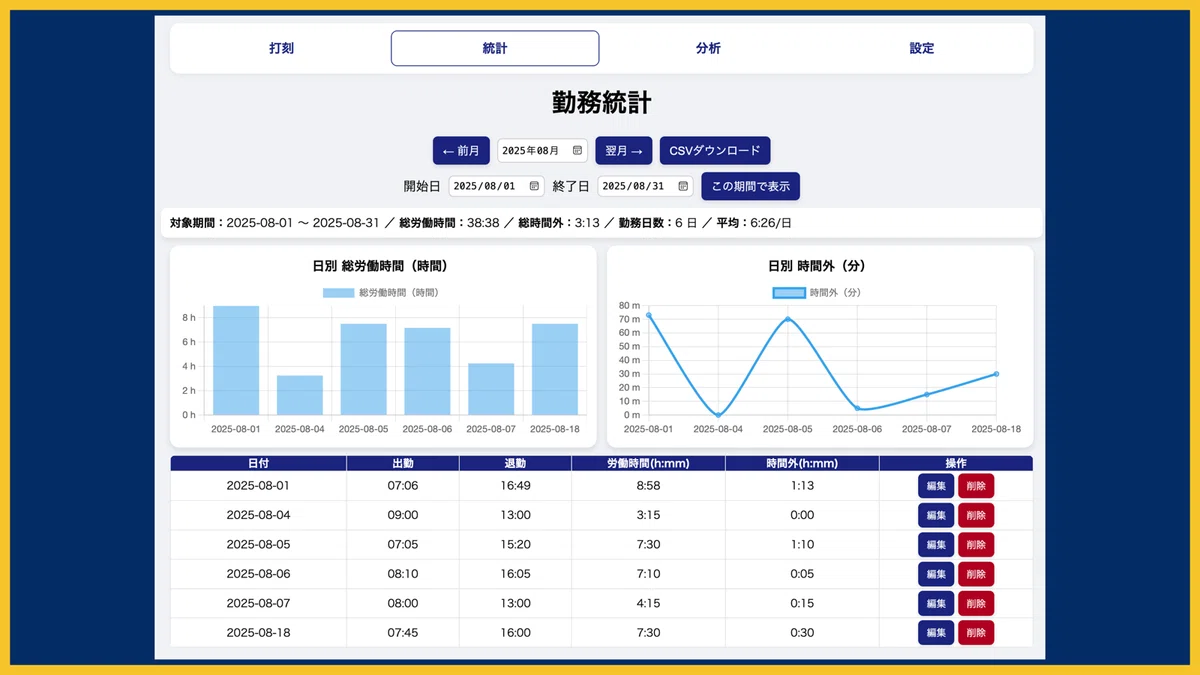Click the 2025-08-01 date cell in table
Screen dimensions: 1200x675
[x=258, y=486]
